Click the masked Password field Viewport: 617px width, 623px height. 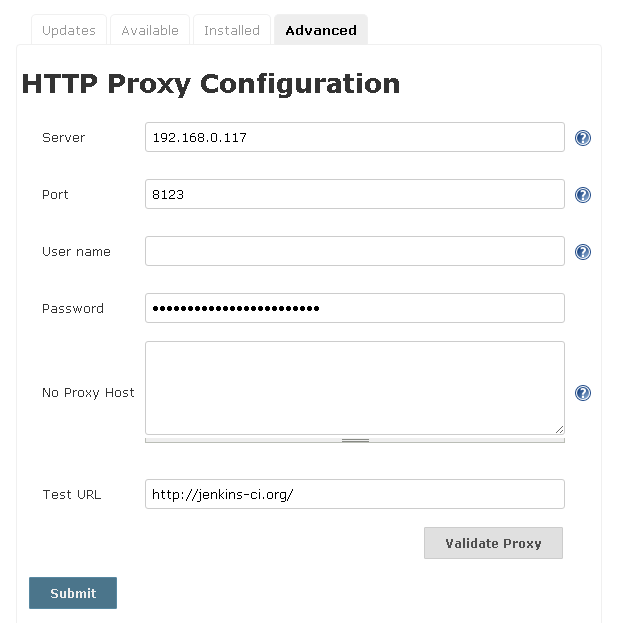click(355, 308)
